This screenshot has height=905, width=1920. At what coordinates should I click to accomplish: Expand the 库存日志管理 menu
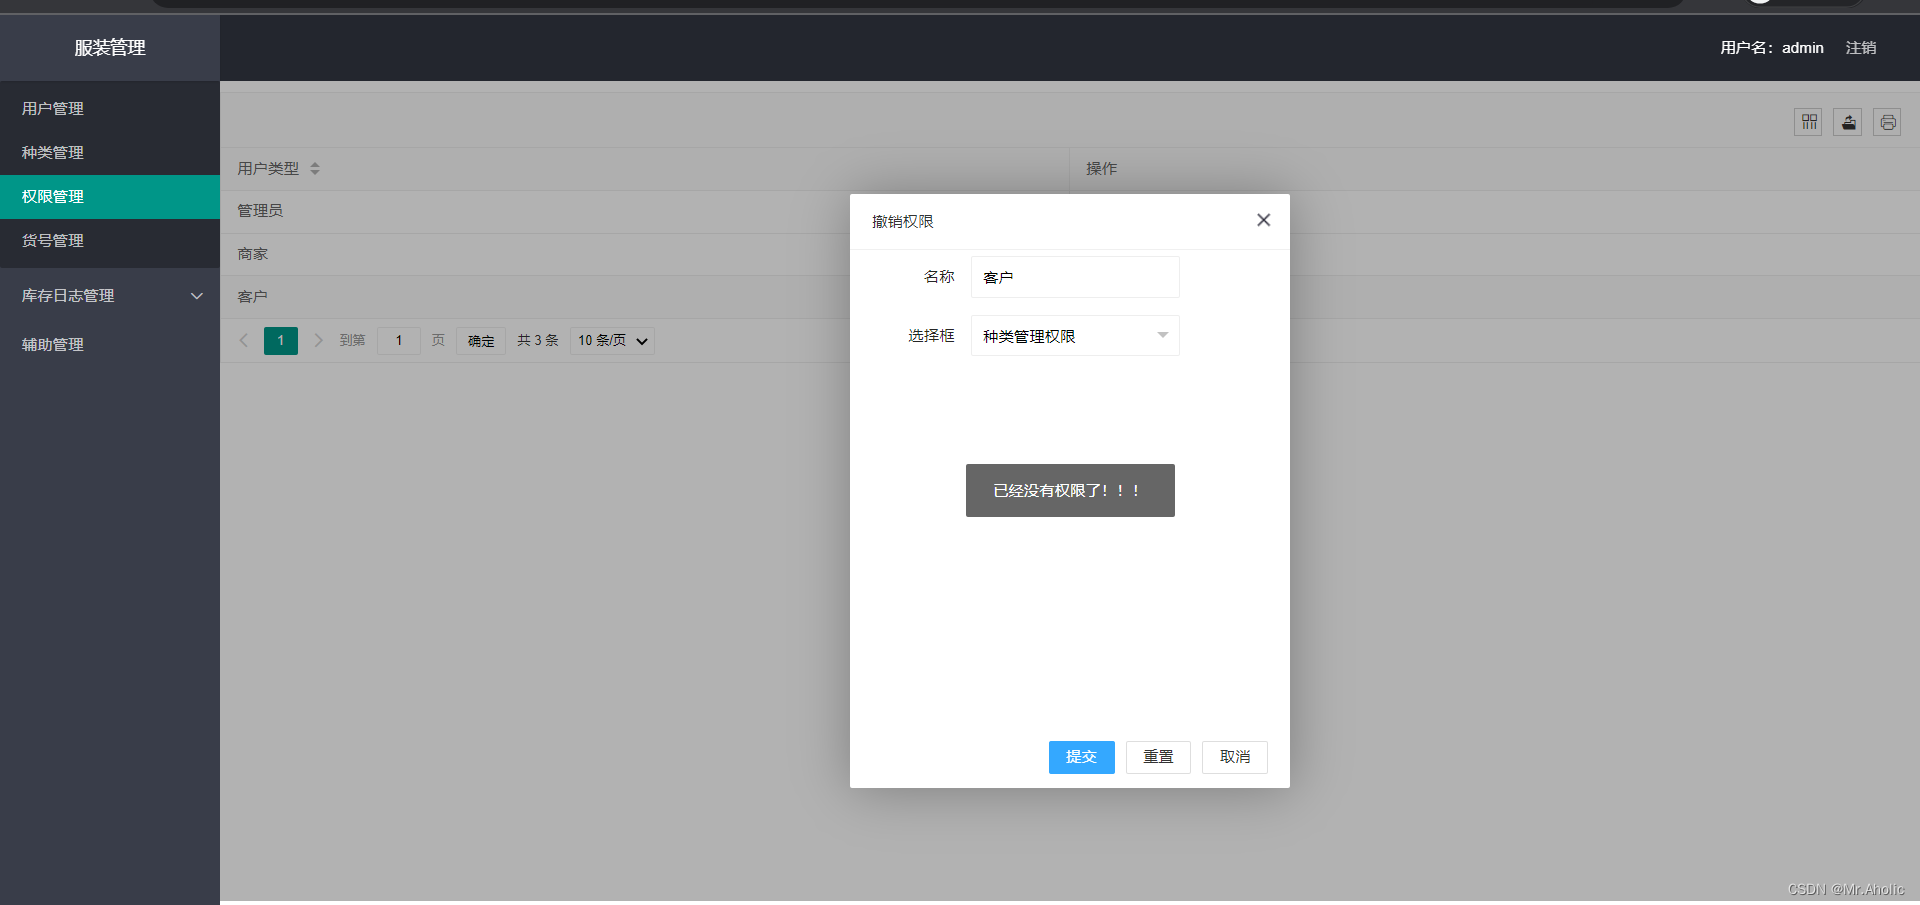(x=110, y=295)
